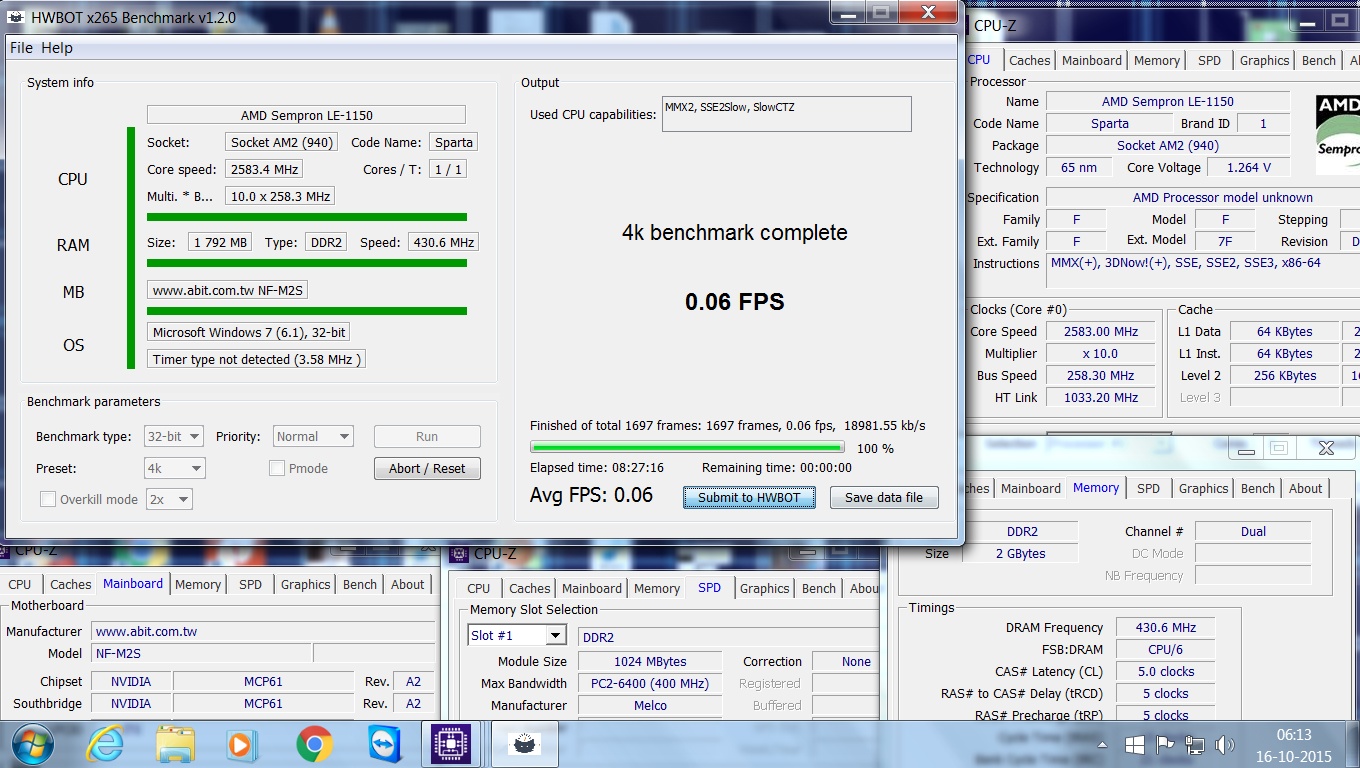Launch Google Chrome from the taskbar
The width and height of the screenshot is (1360, 768).
tap(314, 745)
